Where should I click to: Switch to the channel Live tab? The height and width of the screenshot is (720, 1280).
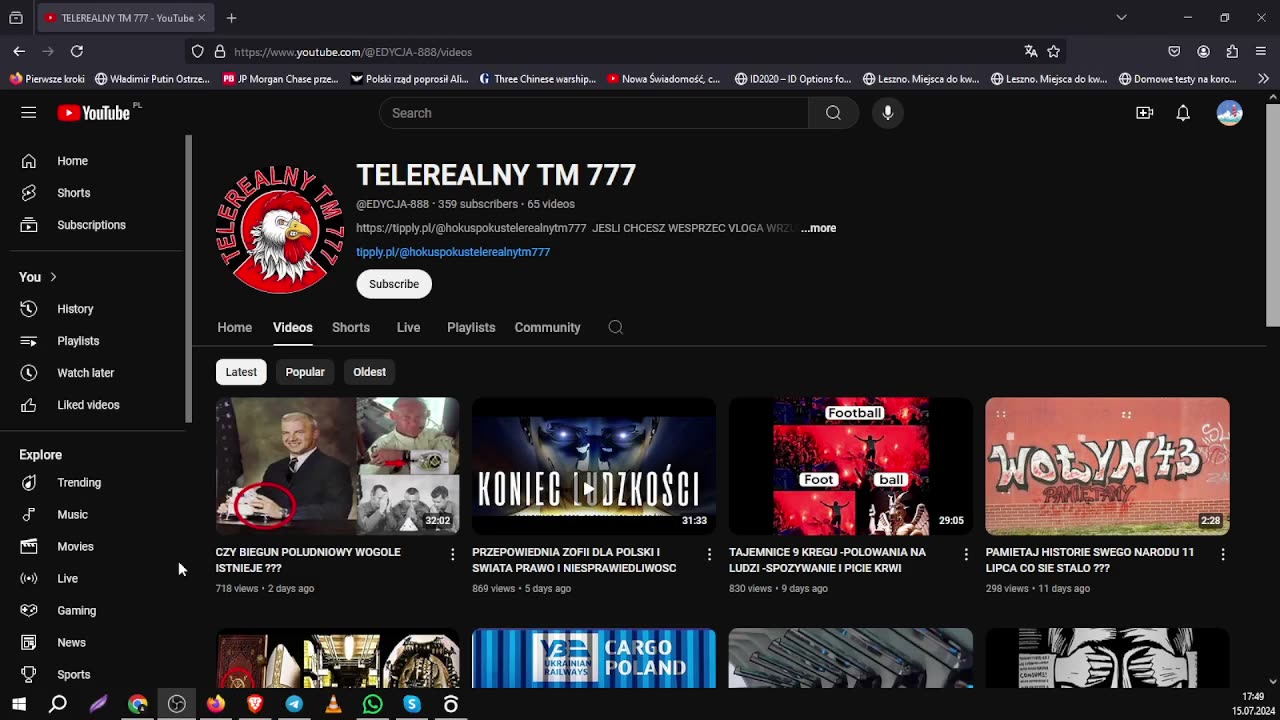coord(408,327)
